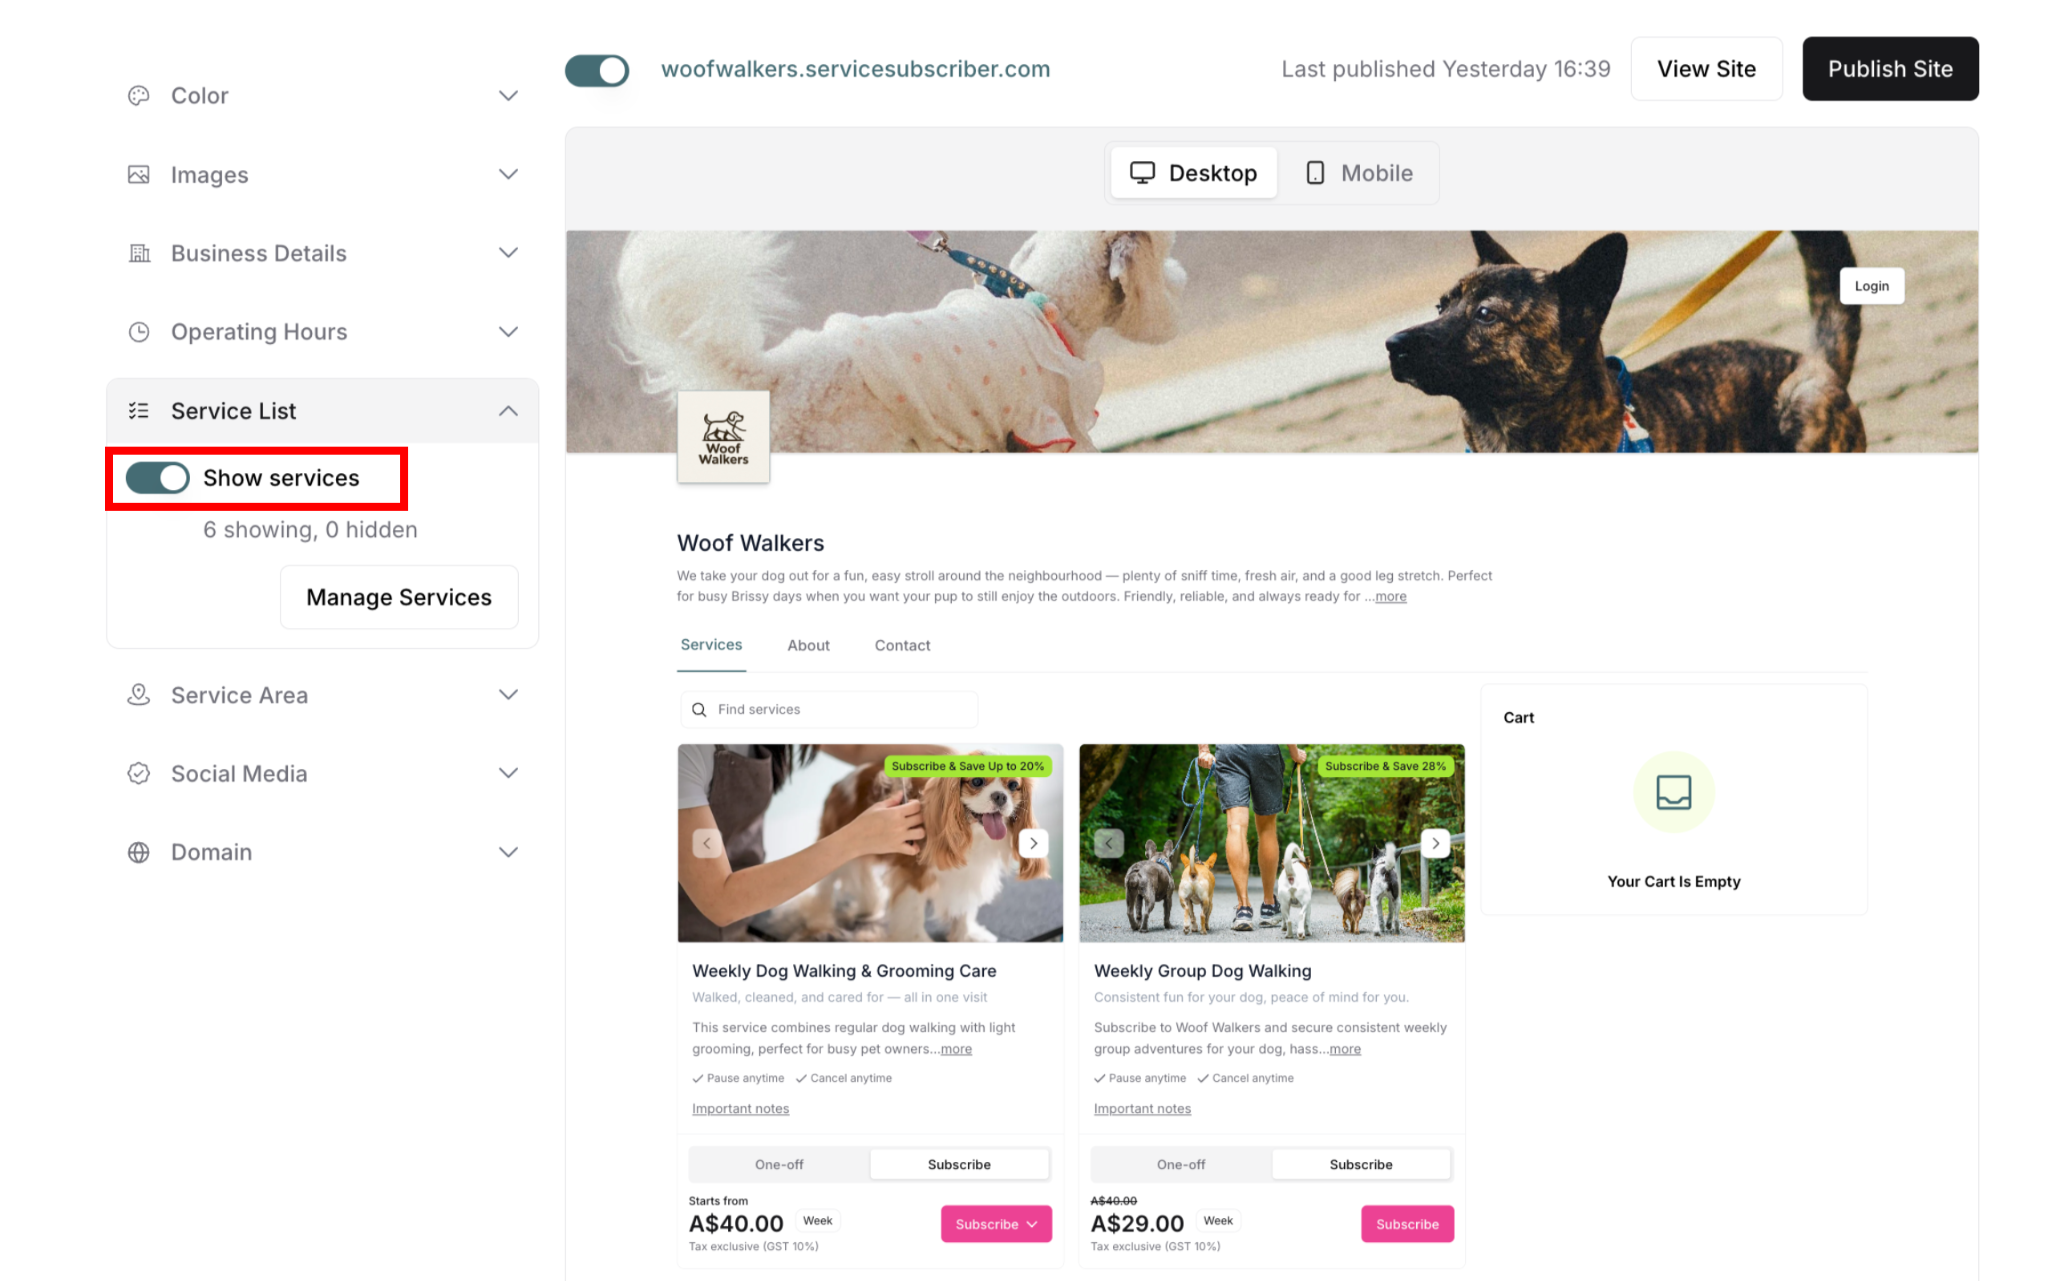Toggle the site online switch beside URL
Image resolution: width=2048 pixels, height=1281 pixels.
(x=597, y=70)
